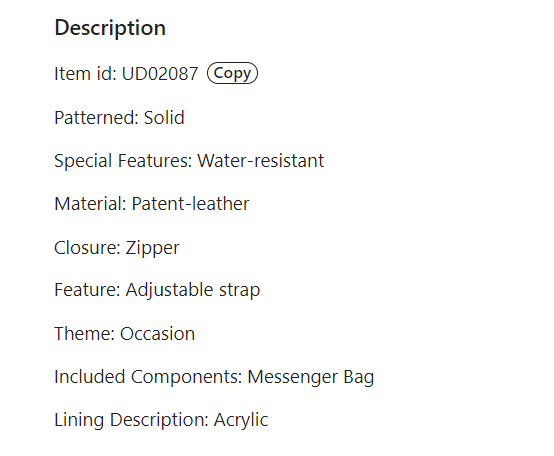This screenshot has height=456, width=554.
Task: Select the 'Zipper' closure value
Action: [x=153, y=248]
